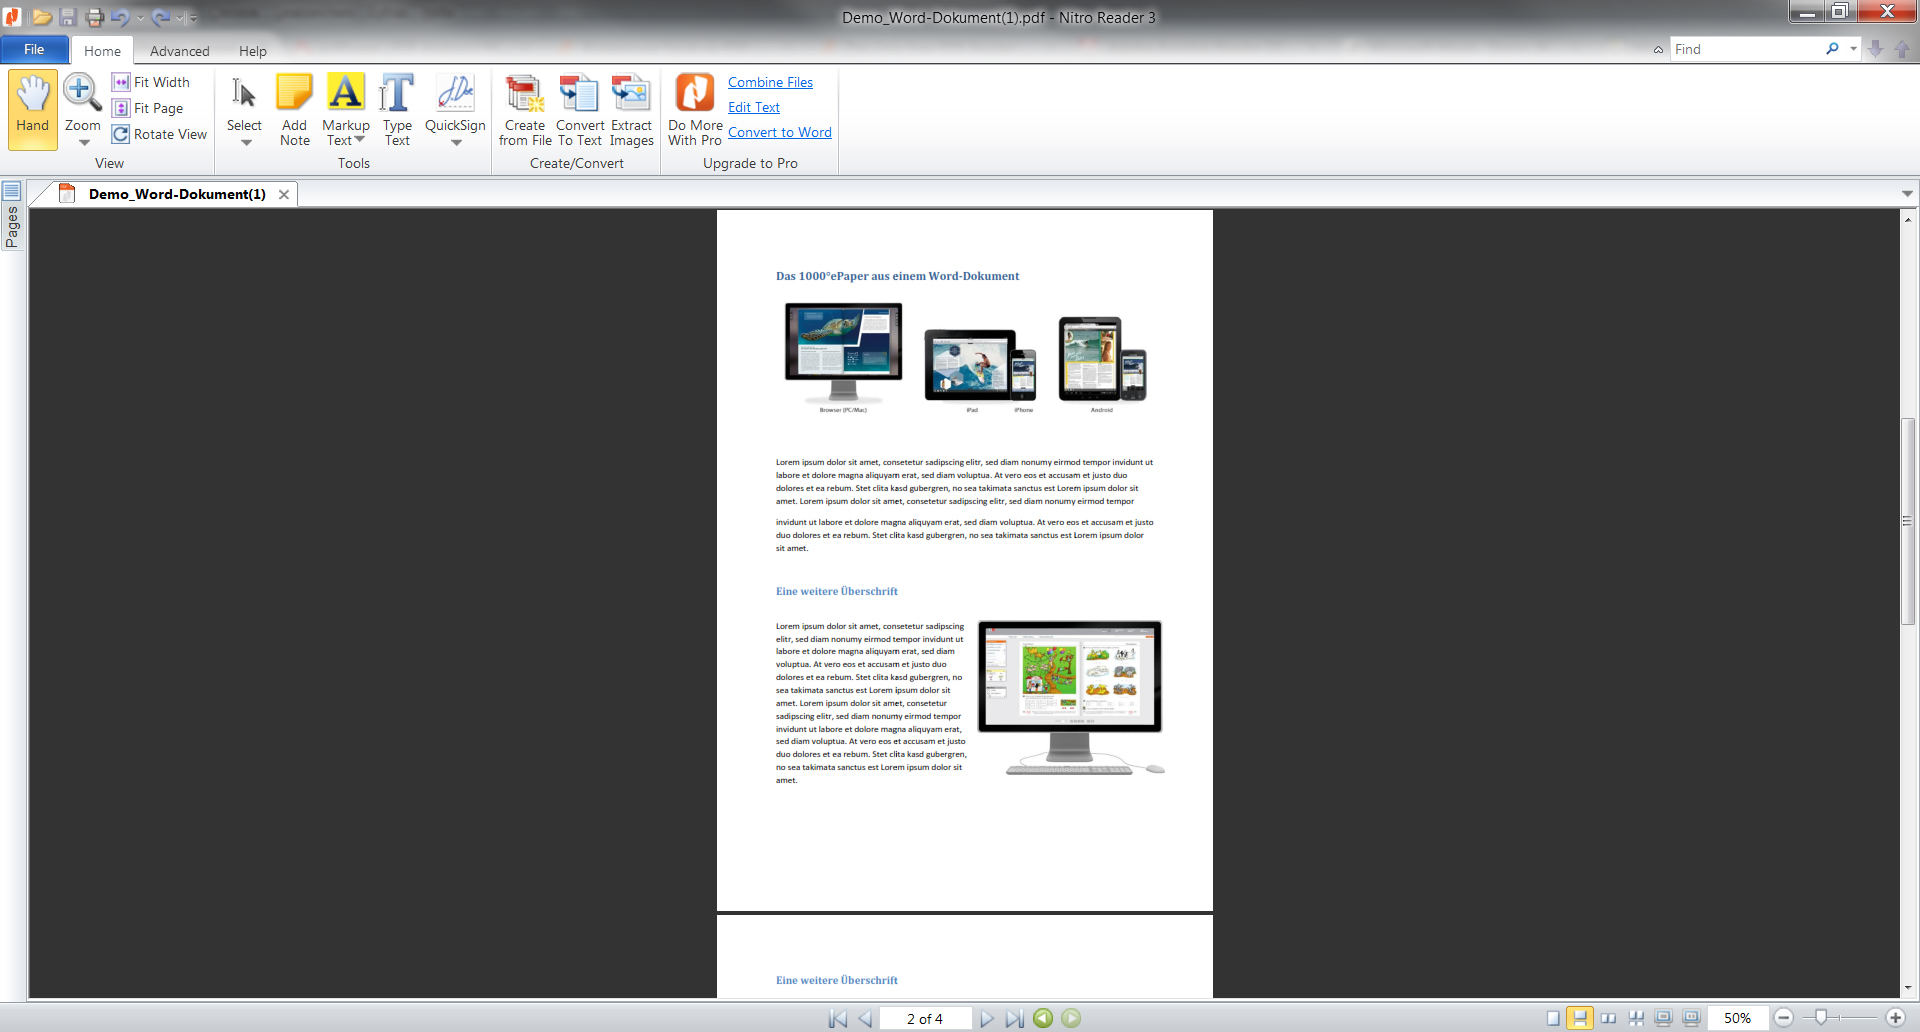Image resolution: width=1920 pixels, height=1032 pixels.
Task: Click the Convert to Word link
Action: pos(779,132)
